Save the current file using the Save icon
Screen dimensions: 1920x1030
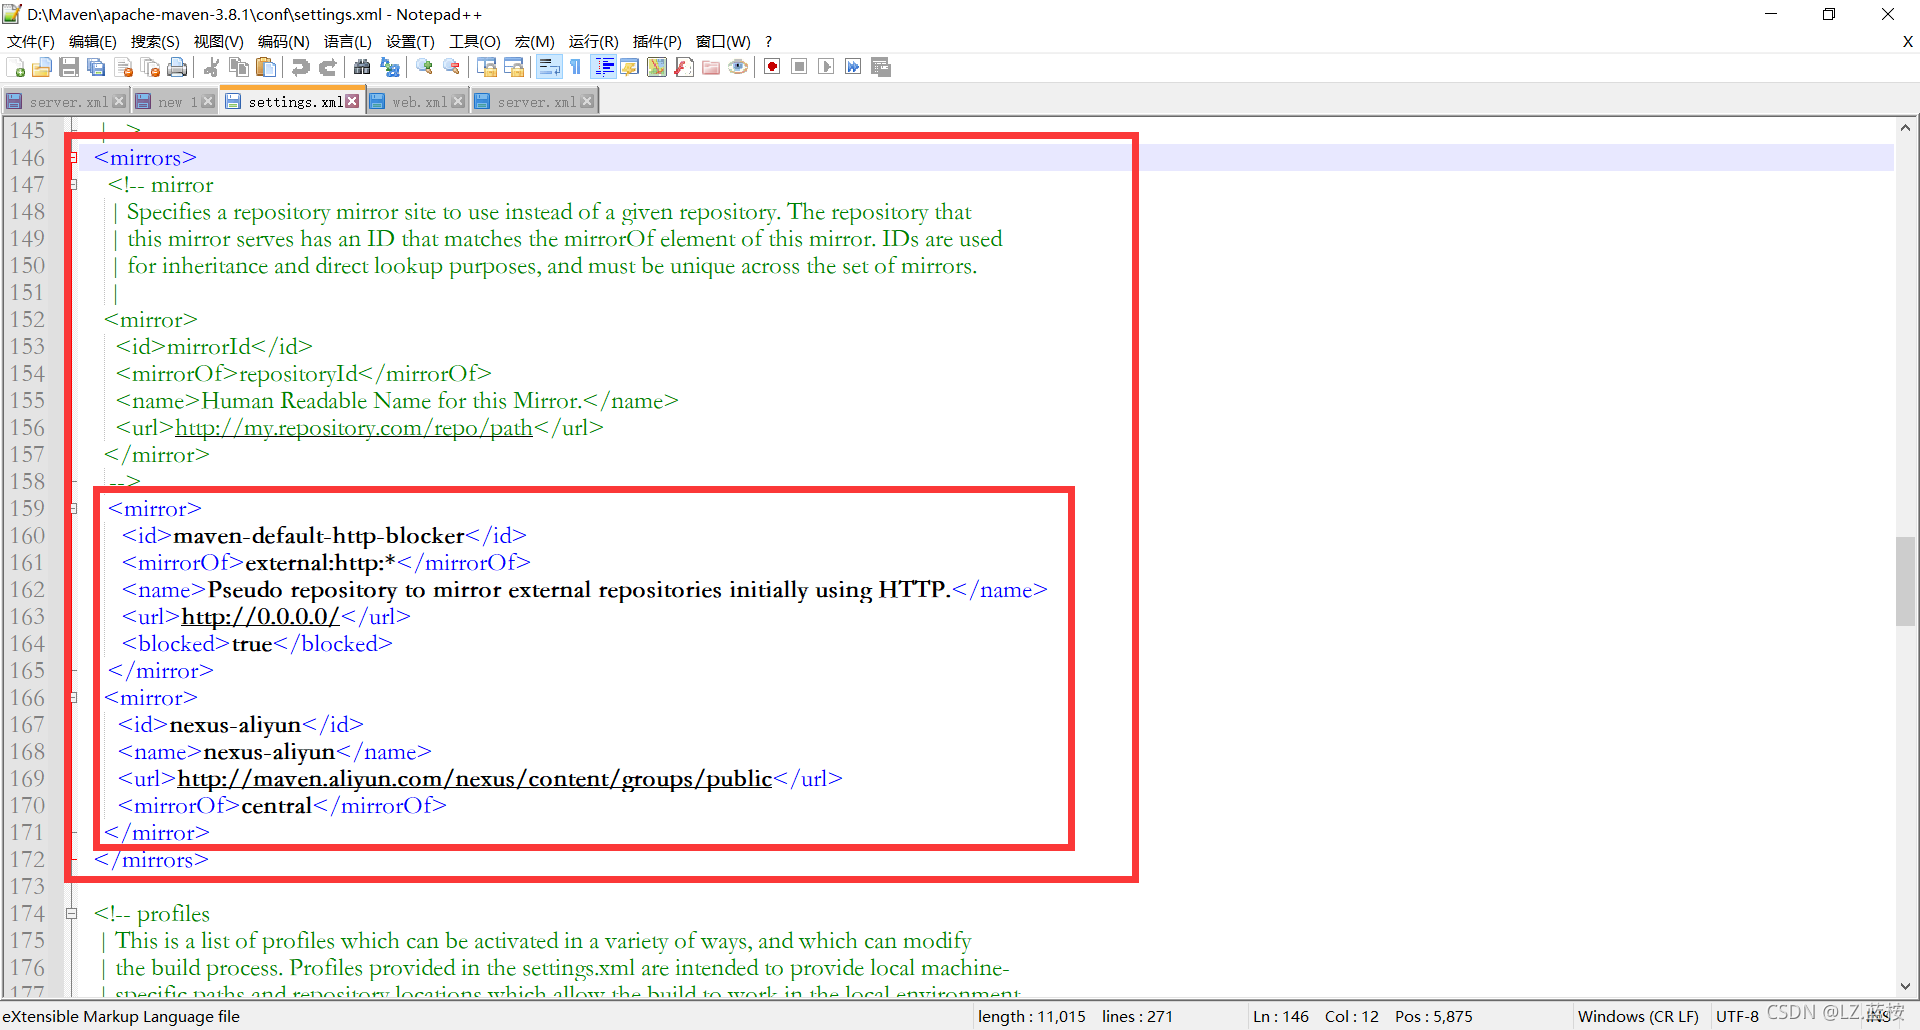click(69, 67)
